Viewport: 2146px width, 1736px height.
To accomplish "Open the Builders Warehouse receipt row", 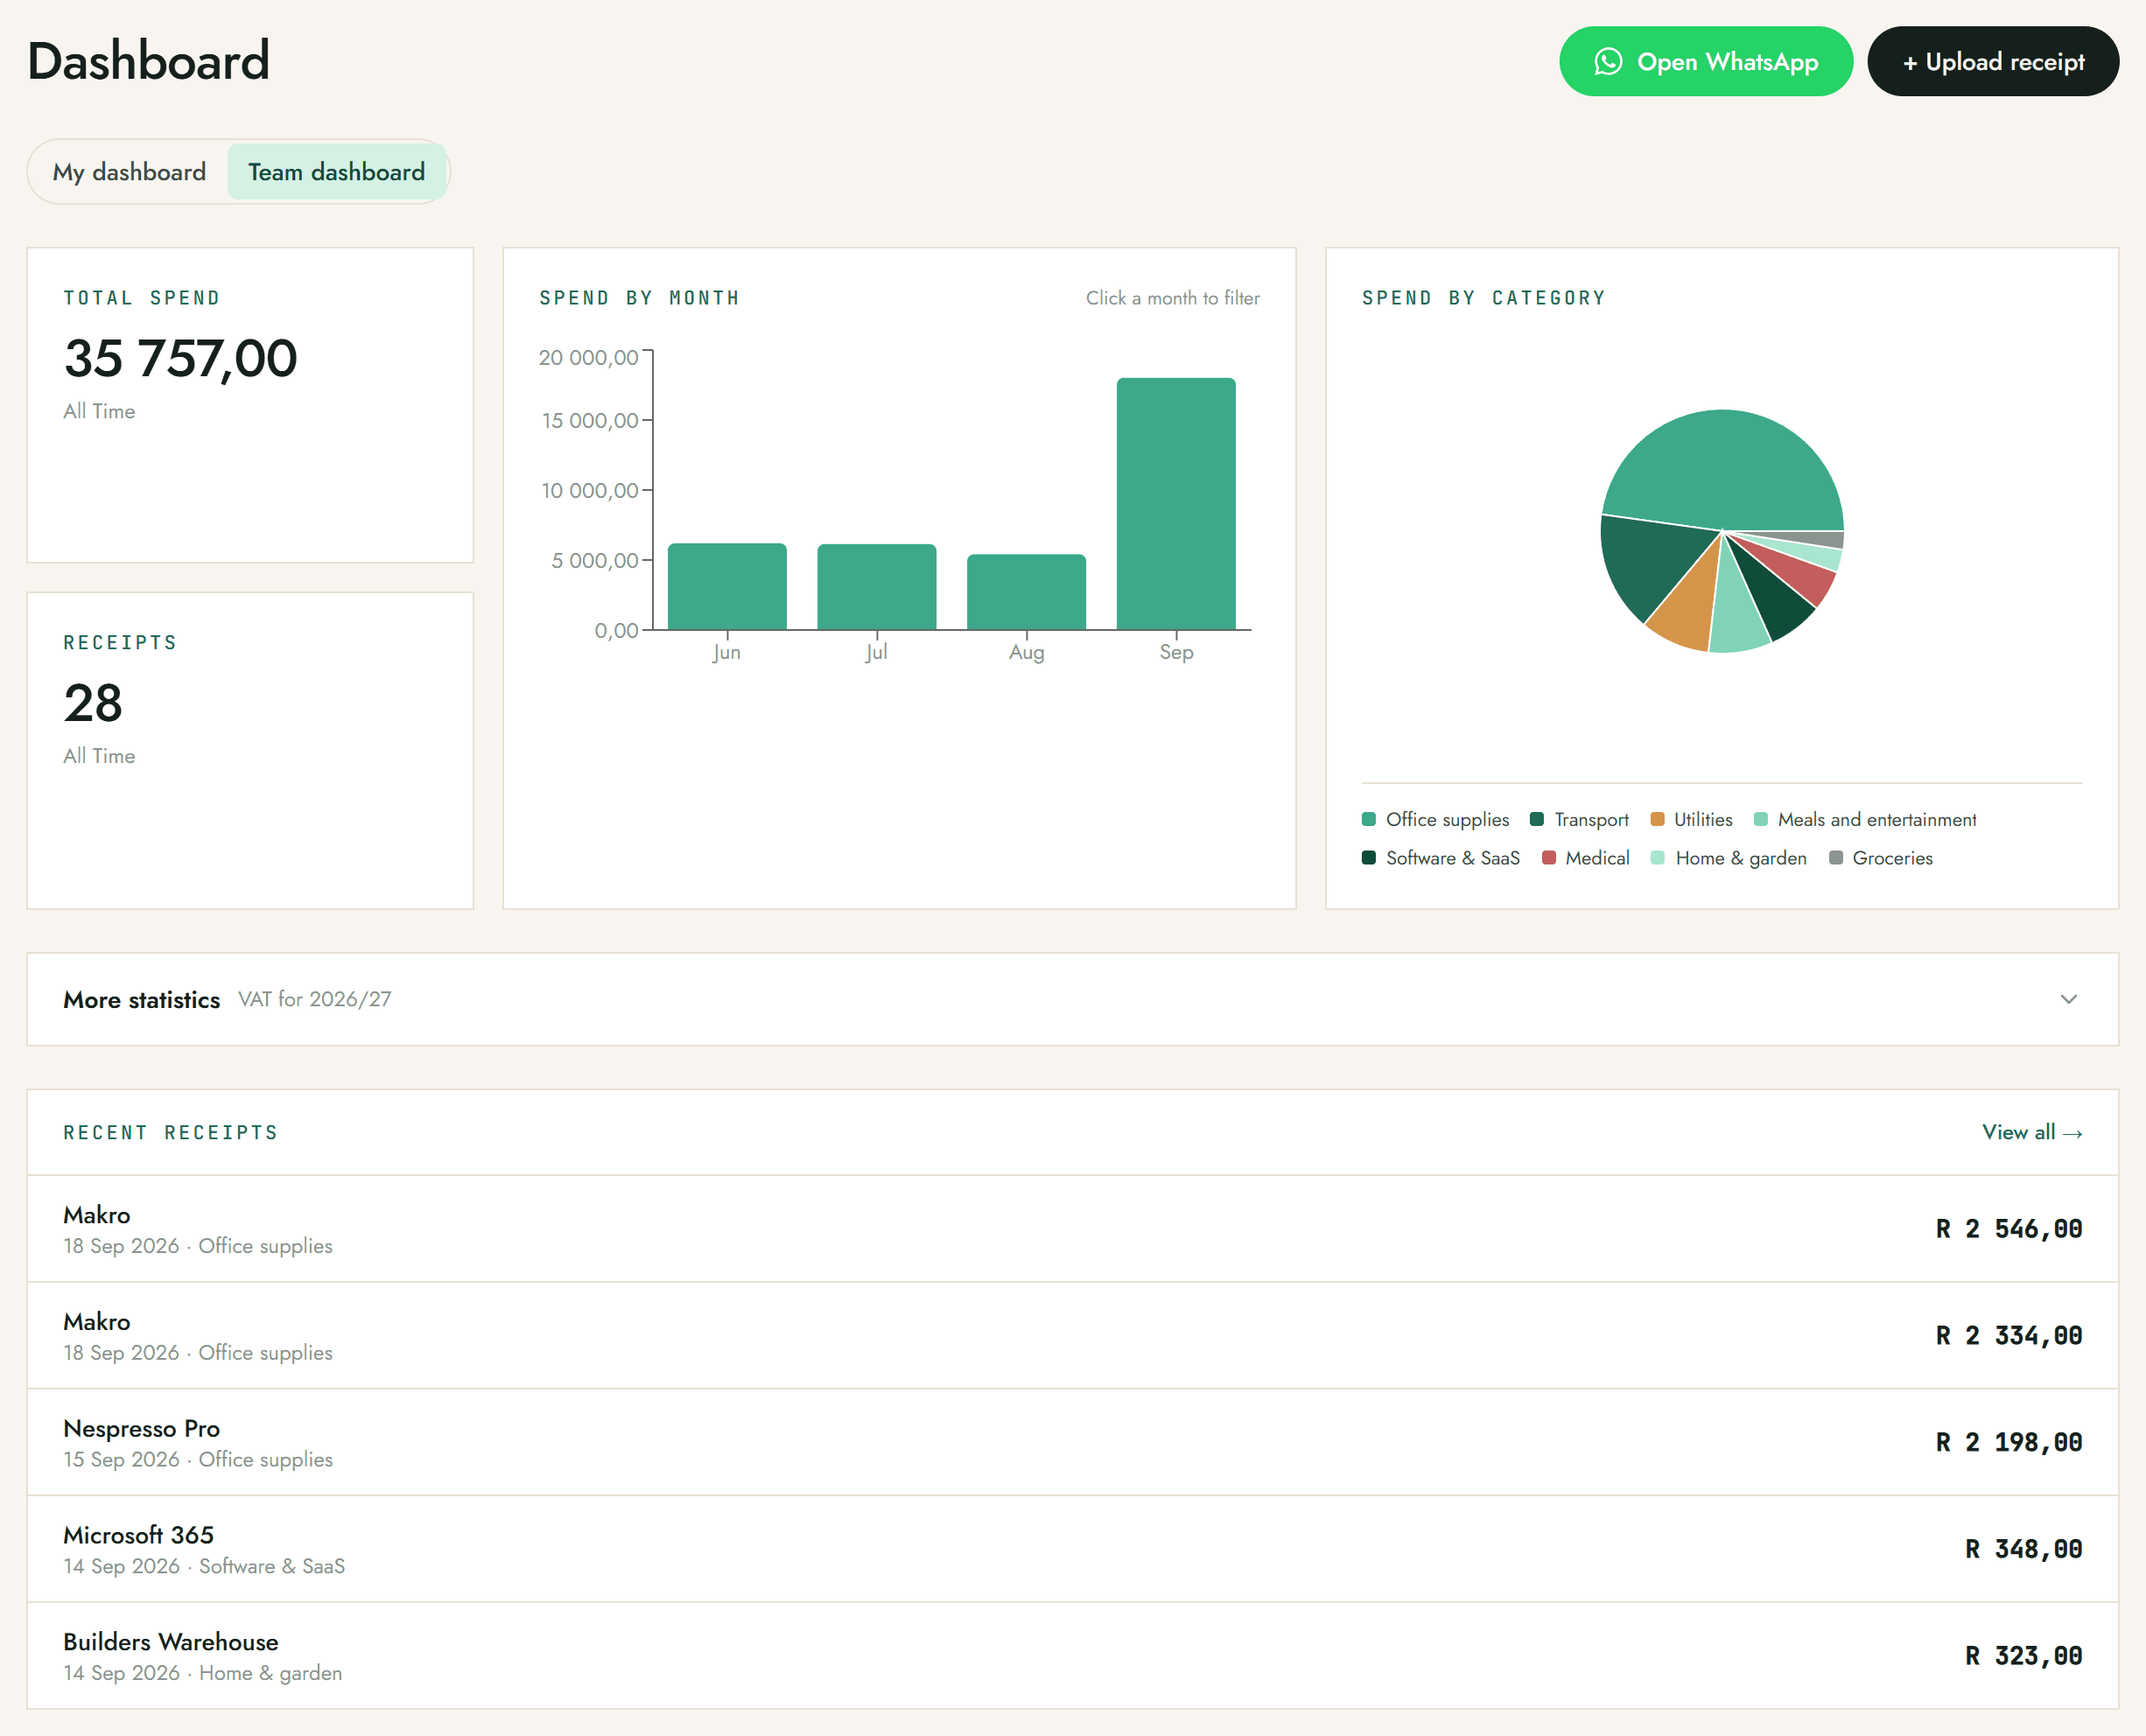I will [1072, 1656].
